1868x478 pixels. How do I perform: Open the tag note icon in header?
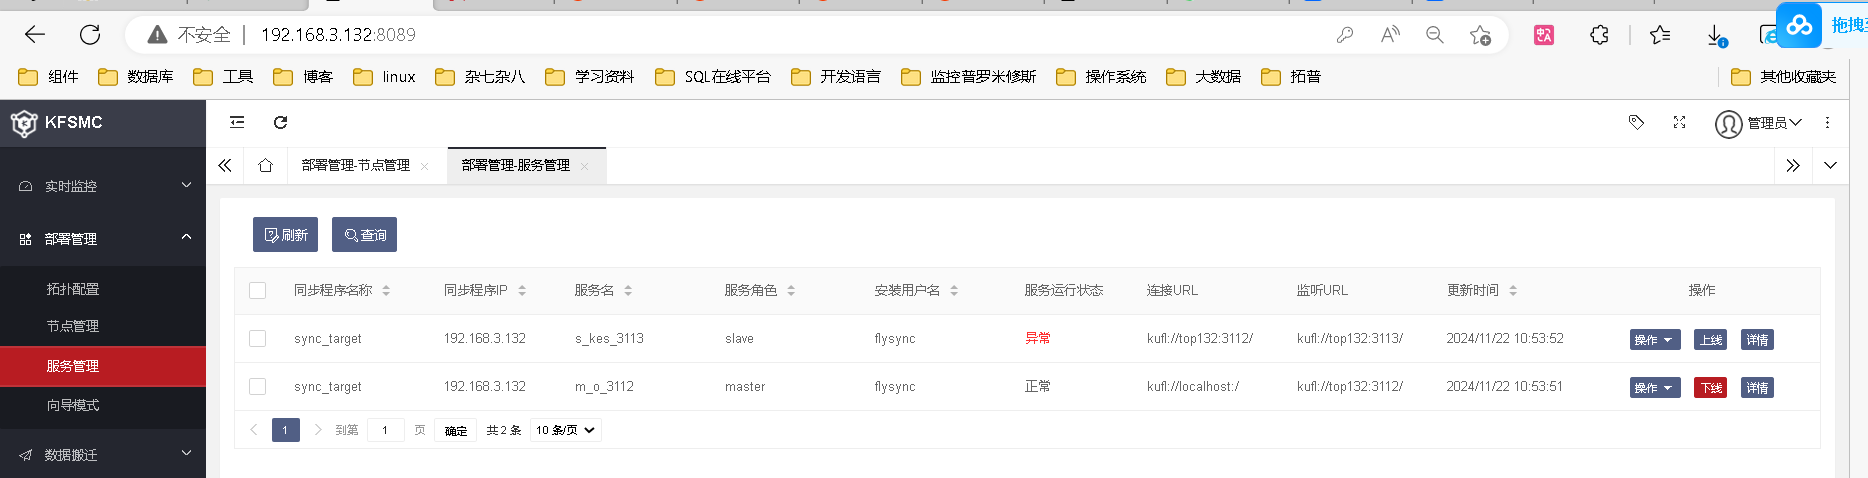[1636, 122]
